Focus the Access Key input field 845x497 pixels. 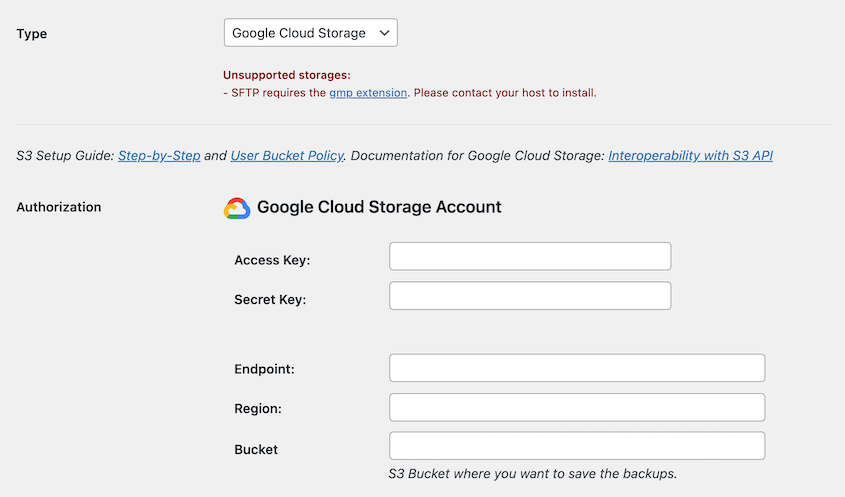(530, 257)
